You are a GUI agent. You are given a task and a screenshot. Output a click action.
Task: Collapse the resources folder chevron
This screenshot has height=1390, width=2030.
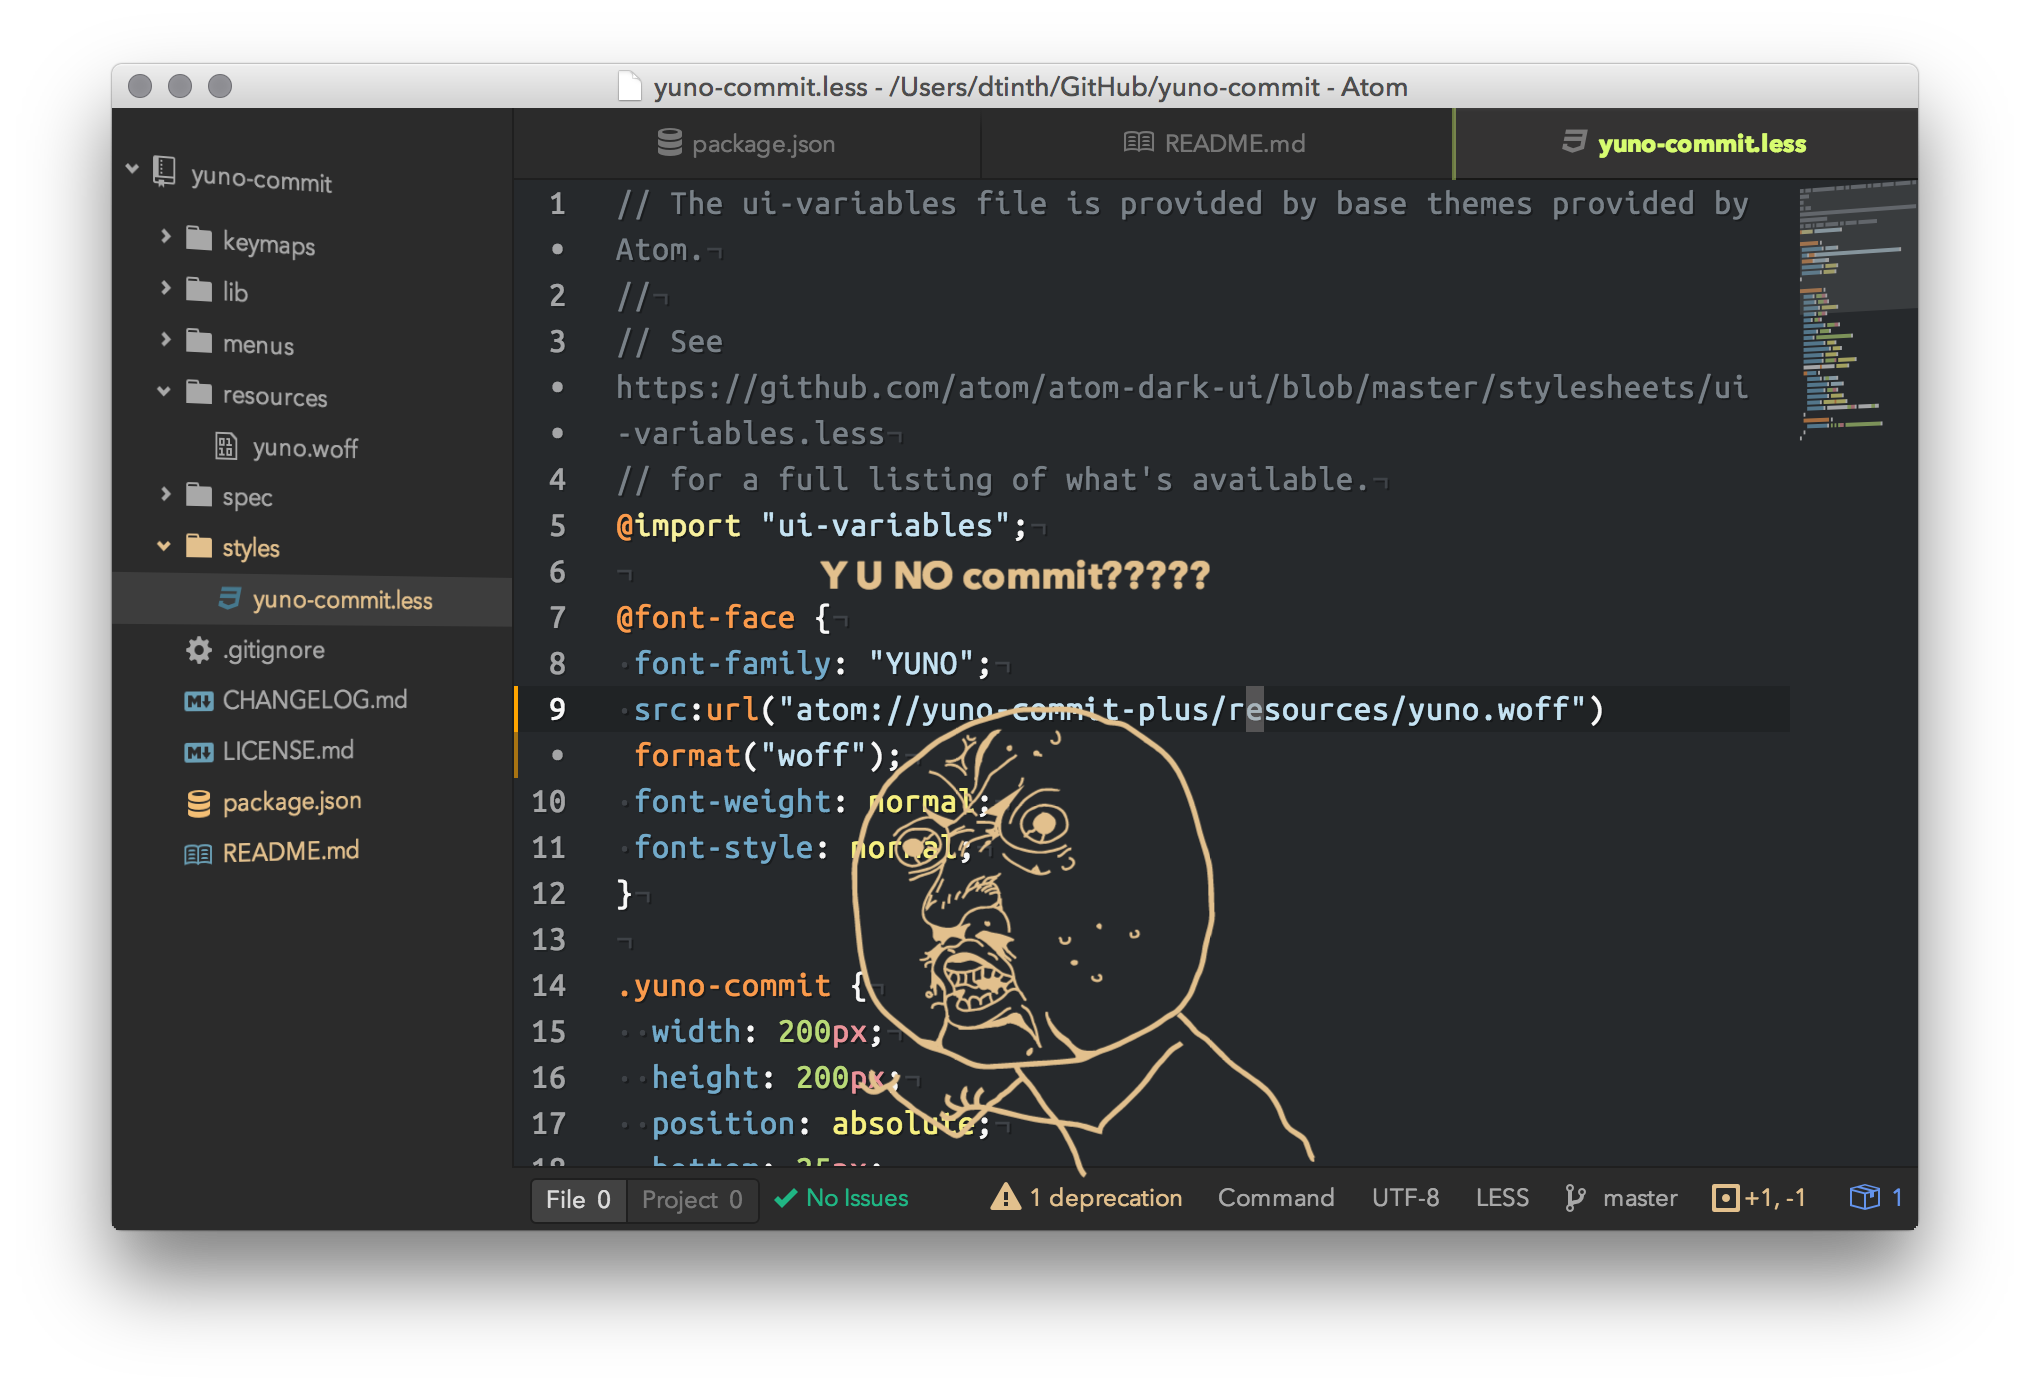[164, 392]
